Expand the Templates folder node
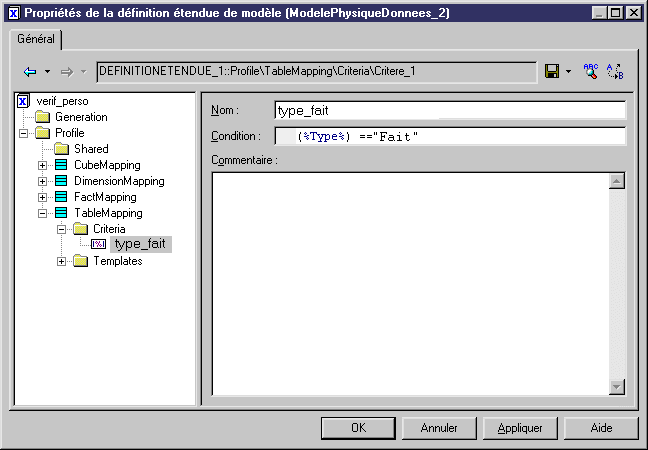Screen dimensions: 648x450 coord(61,262)
